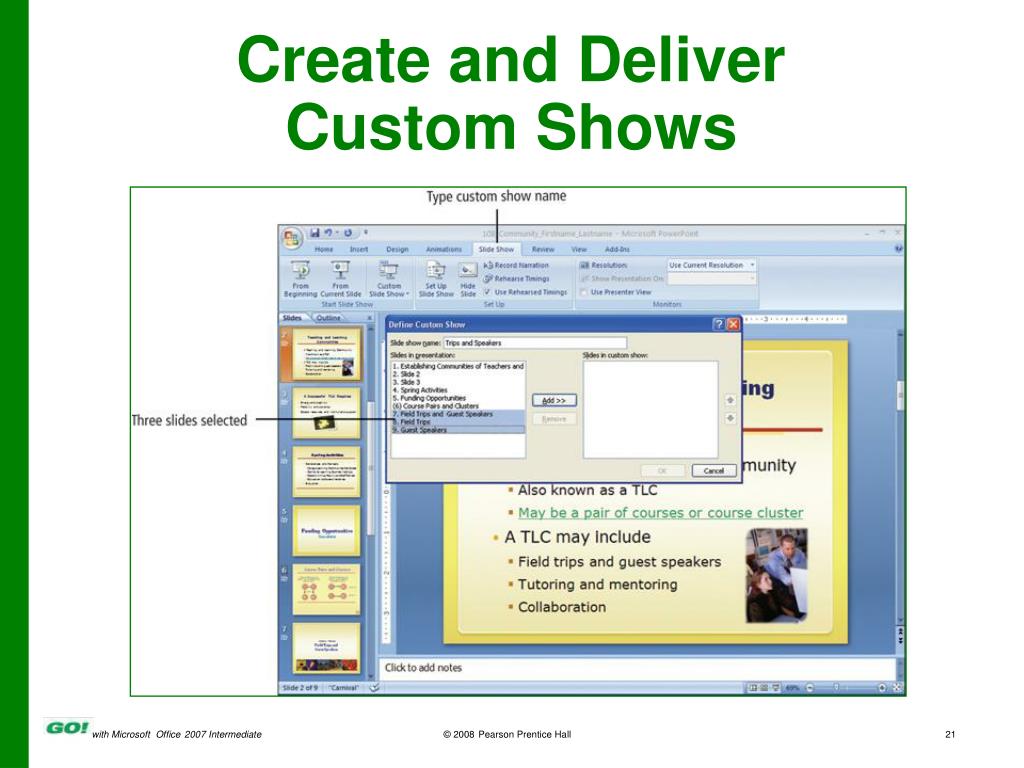
Task: Open the Show Presentation On dropdown
Action: [x=752, y=278]
